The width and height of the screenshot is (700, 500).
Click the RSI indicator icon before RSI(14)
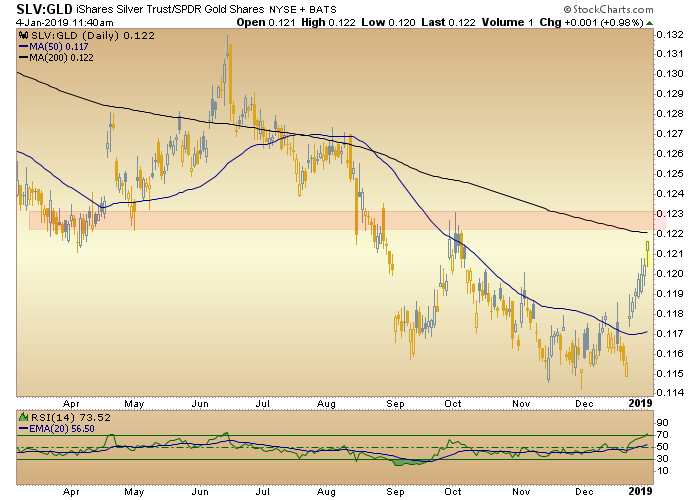(x=23, y=417)
